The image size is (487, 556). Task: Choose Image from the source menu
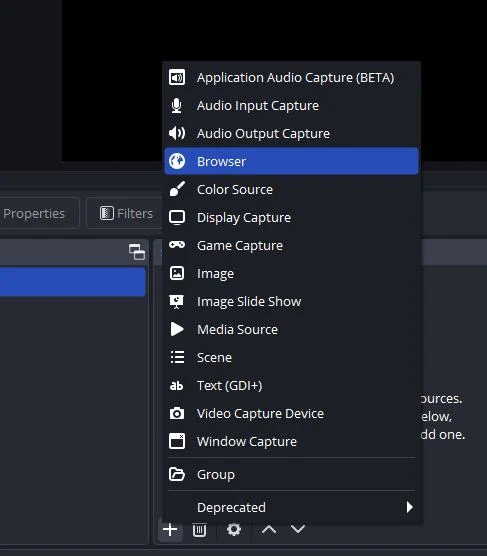pyautogui.click(x=291, y=273)
